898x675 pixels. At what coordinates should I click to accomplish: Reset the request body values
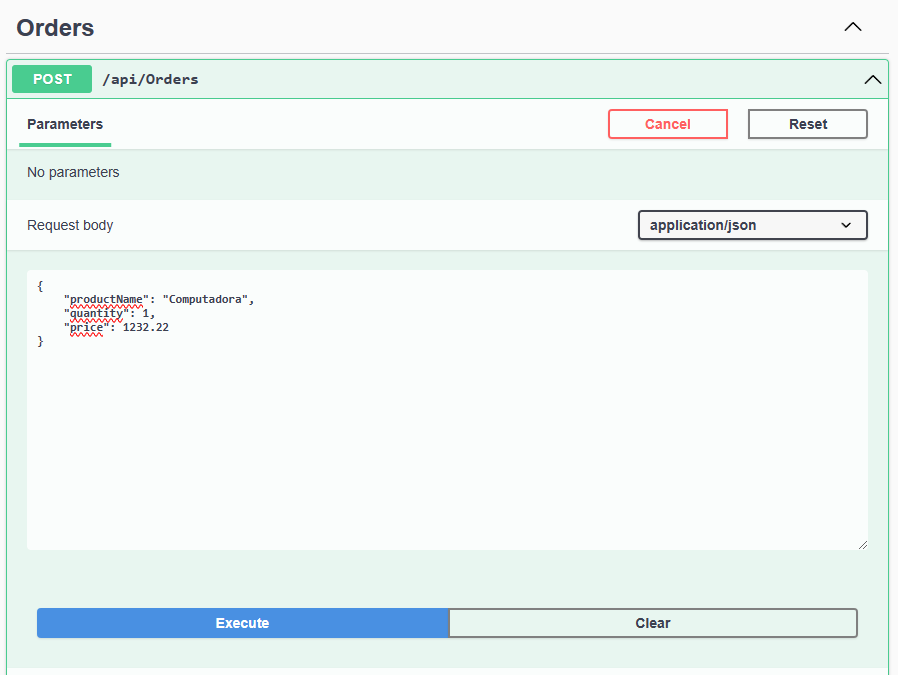coord(808,124)
